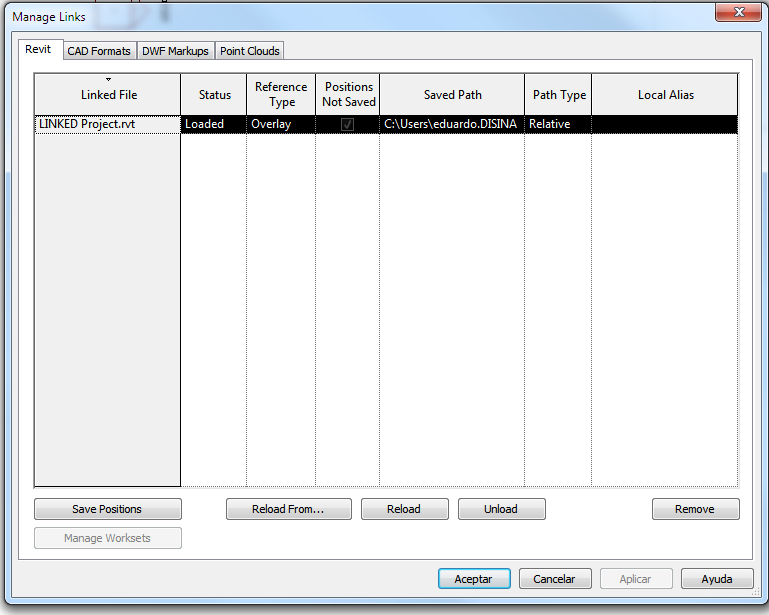Close the Manage Links dialog
769x615 pixels.
(x=738, y=12)
